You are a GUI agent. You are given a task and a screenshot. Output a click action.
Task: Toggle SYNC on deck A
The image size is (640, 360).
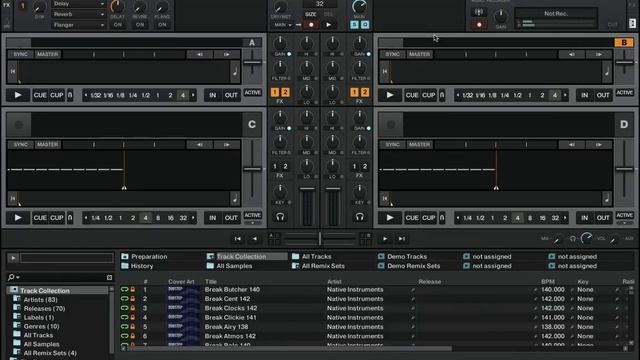coord(20,54)
